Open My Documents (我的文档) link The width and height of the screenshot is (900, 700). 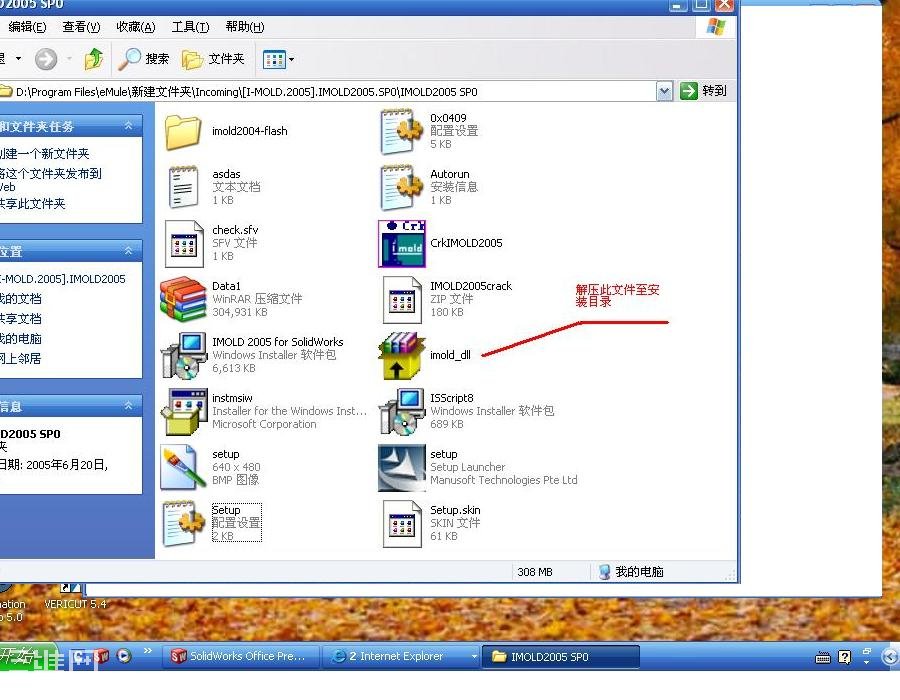(x=21, y=299)
